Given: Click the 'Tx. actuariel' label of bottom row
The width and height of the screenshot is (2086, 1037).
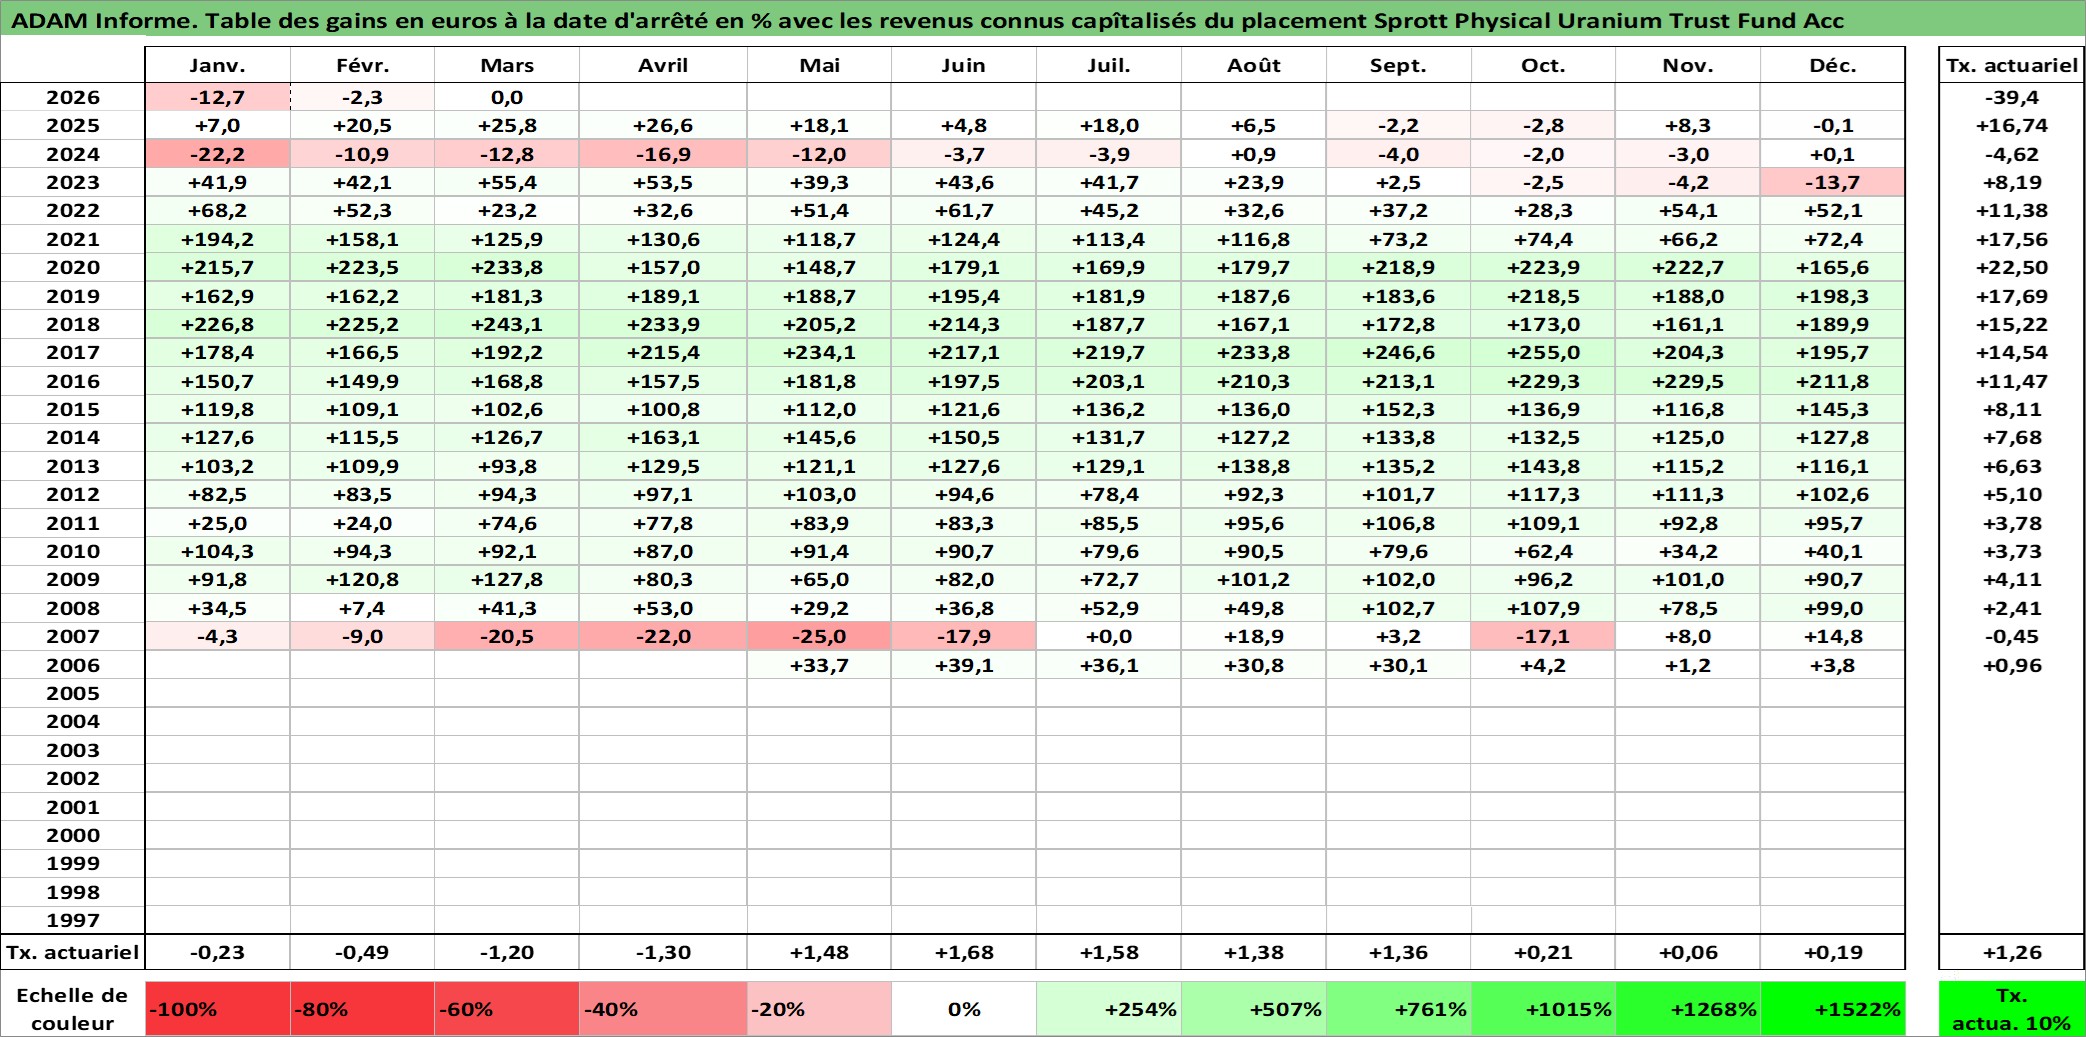Looking at the screenshot, I should 72,952.
